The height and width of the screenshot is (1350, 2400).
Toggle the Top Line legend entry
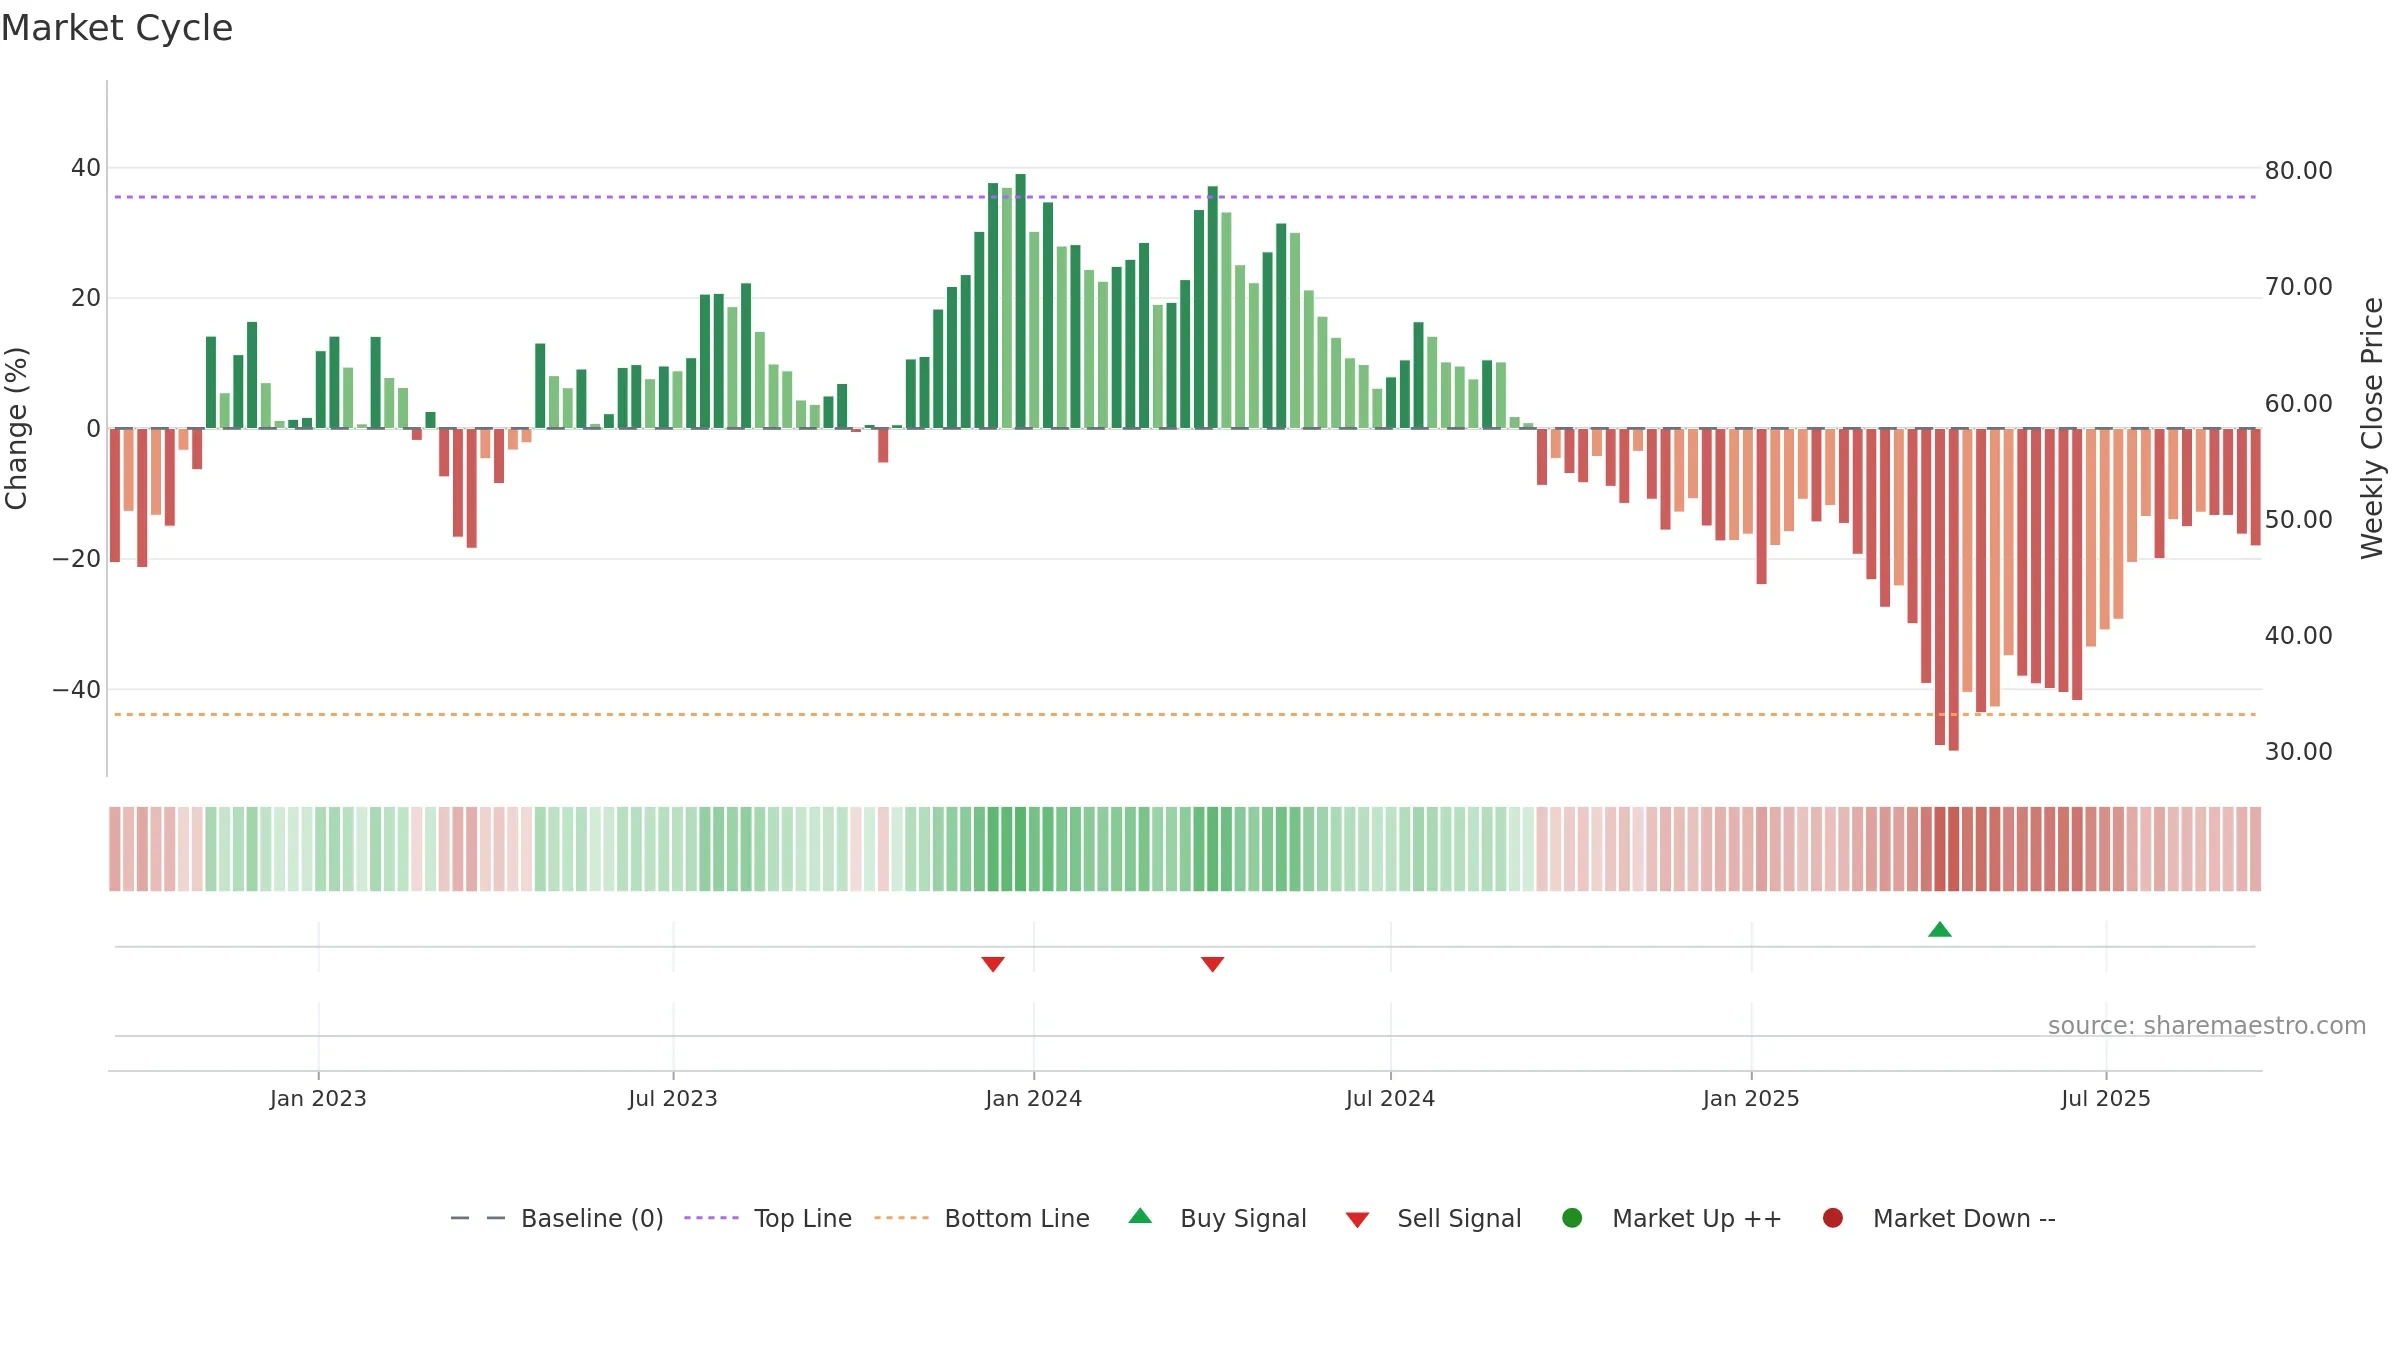click(x=768, y=1218)
